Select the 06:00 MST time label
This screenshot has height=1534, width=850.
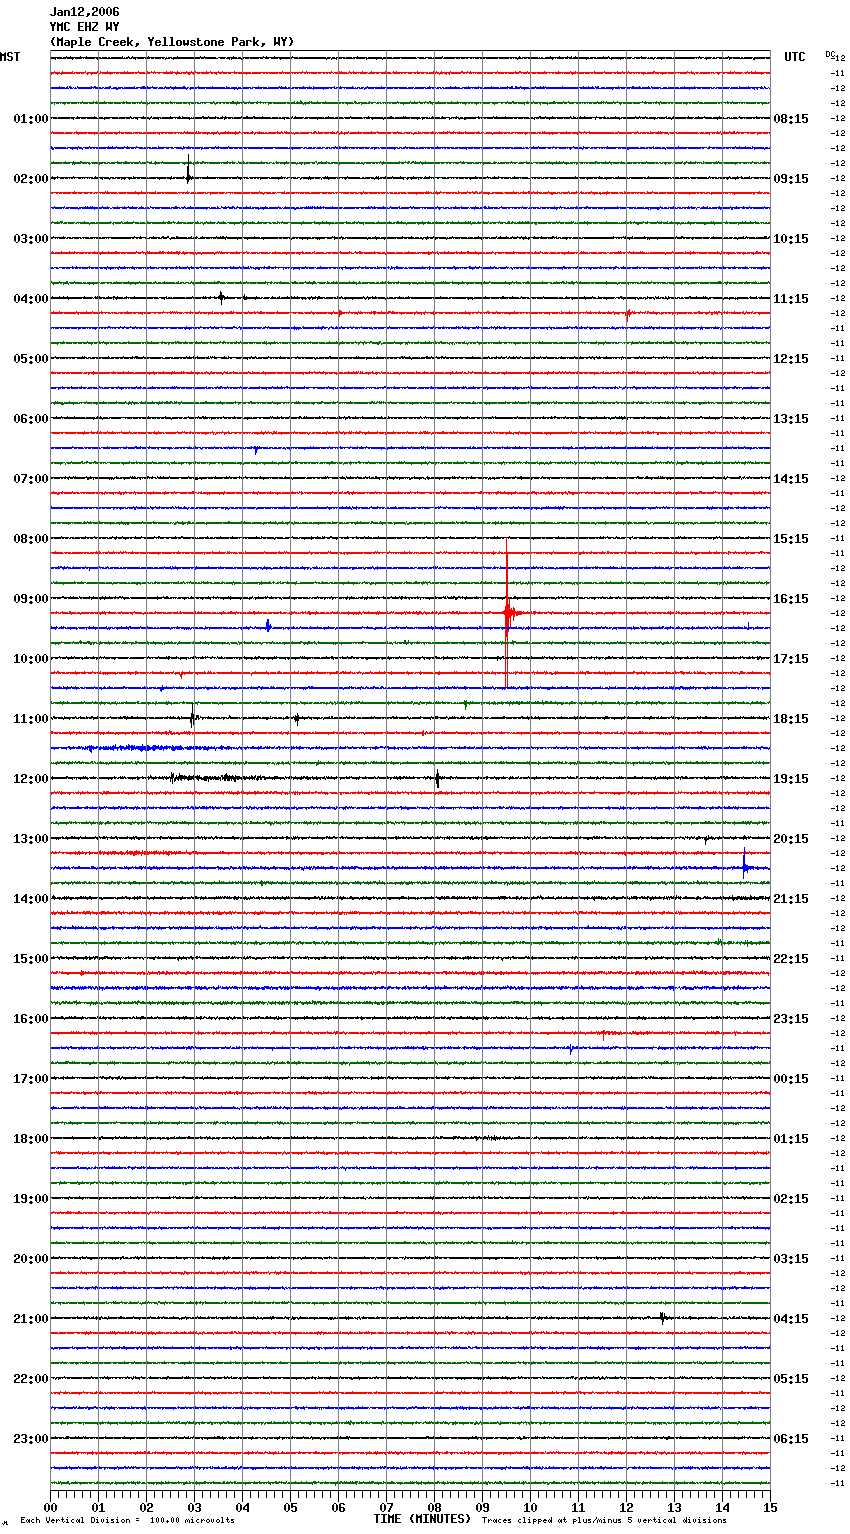(31, 419)
